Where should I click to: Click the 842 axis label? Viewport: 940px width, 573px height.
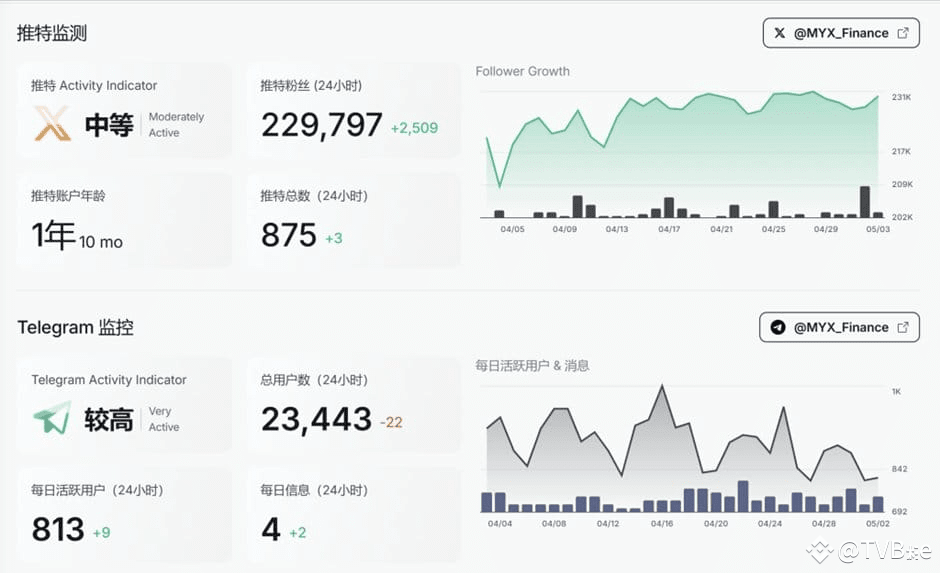point(899,469)
